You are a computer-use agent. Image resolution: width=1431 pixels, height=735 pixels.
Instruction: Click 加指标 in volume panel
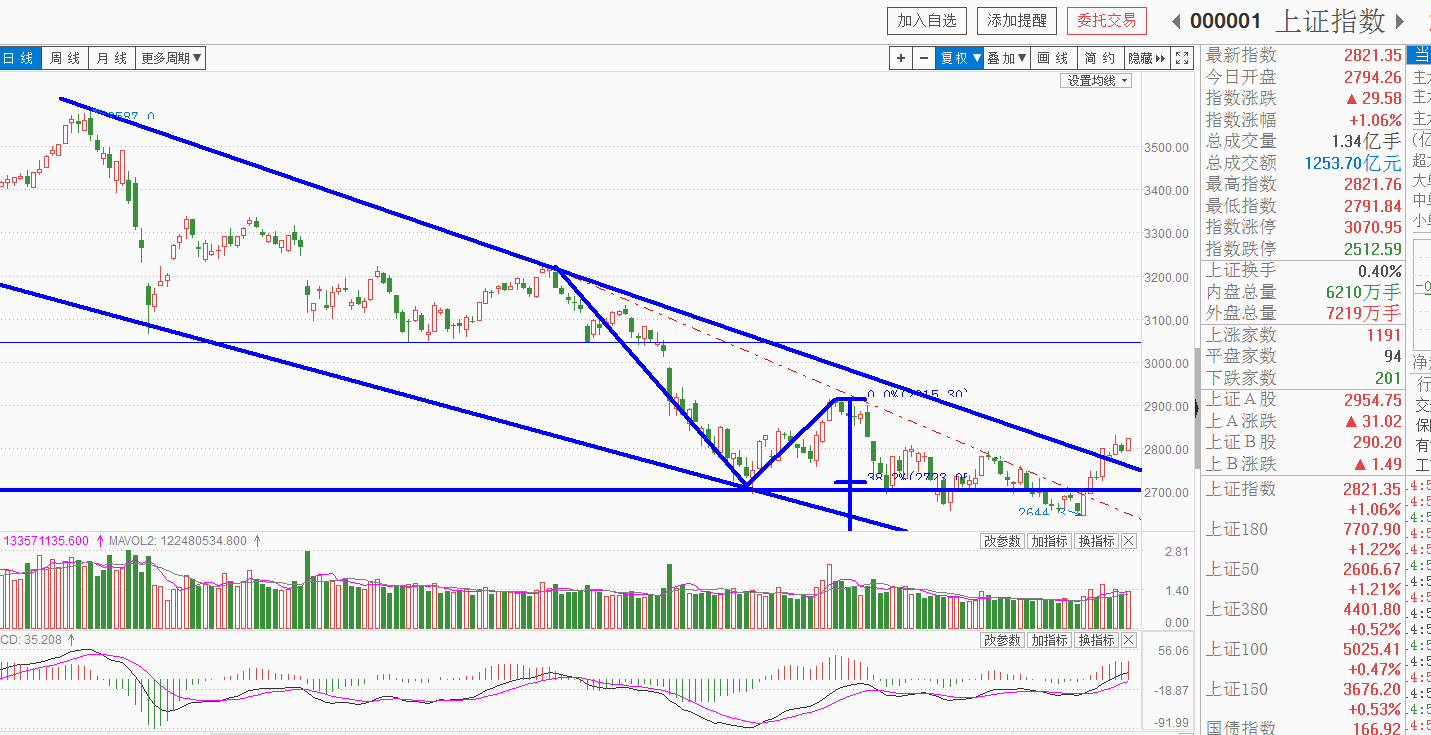click(x=1050, y=541)
